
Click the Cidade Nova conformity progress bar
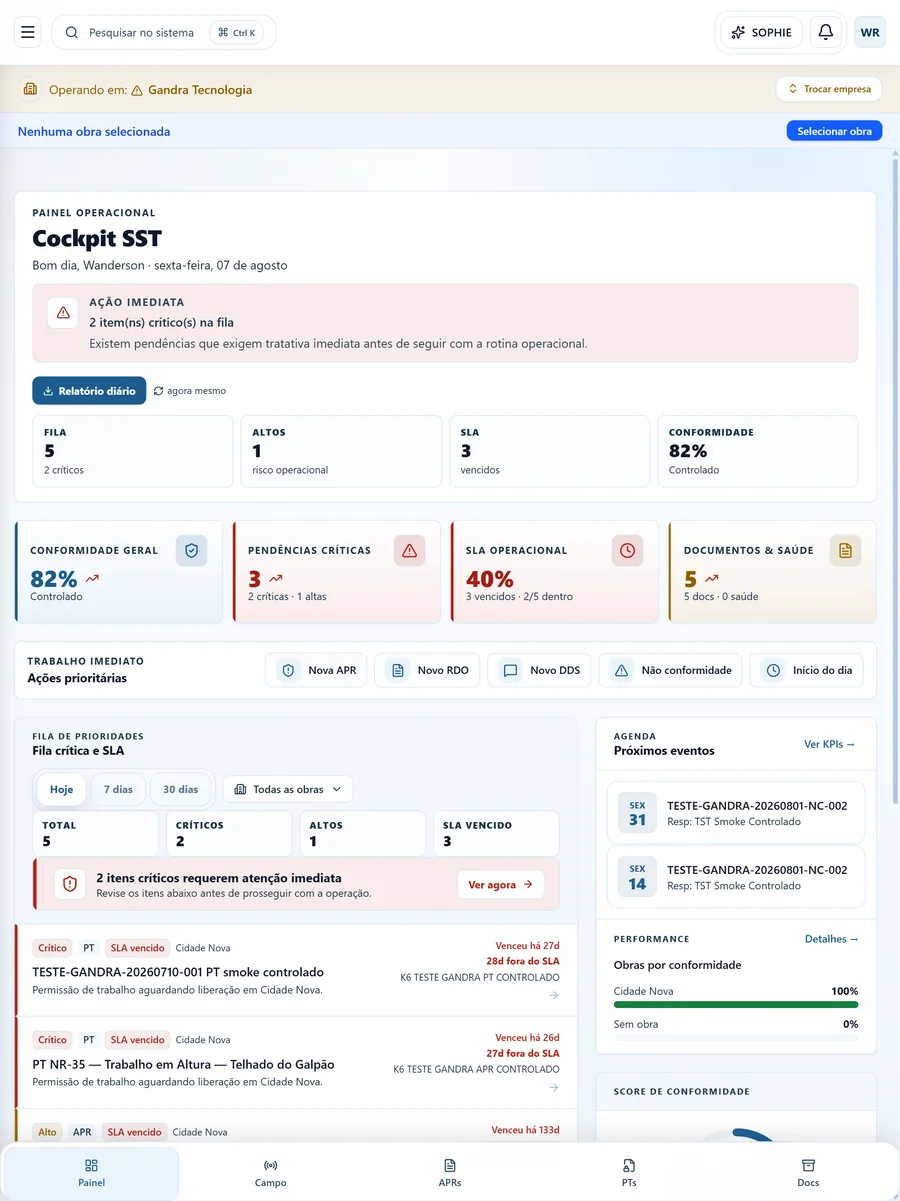coord(736,1006)
